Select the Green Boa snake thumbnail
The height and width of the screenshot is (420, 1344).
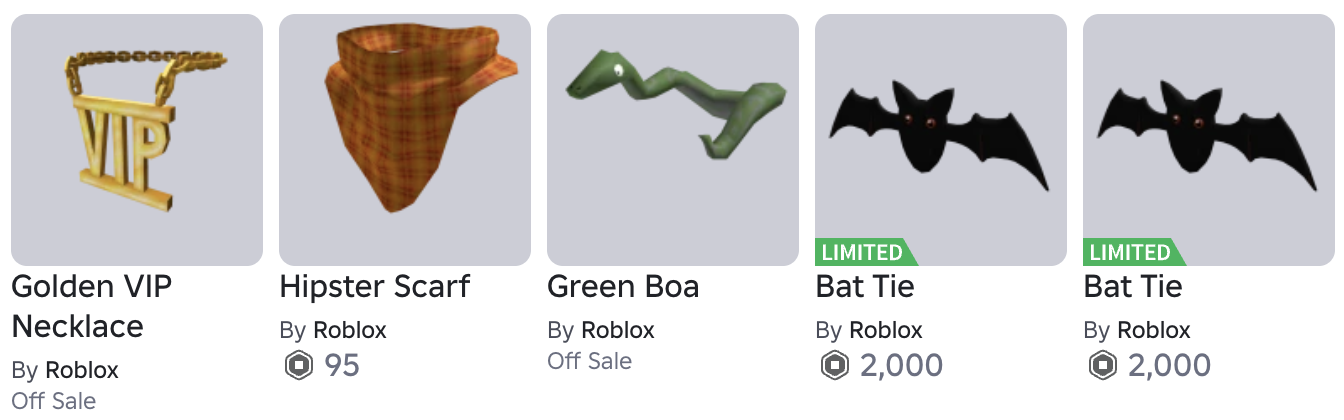click(673, 140)
